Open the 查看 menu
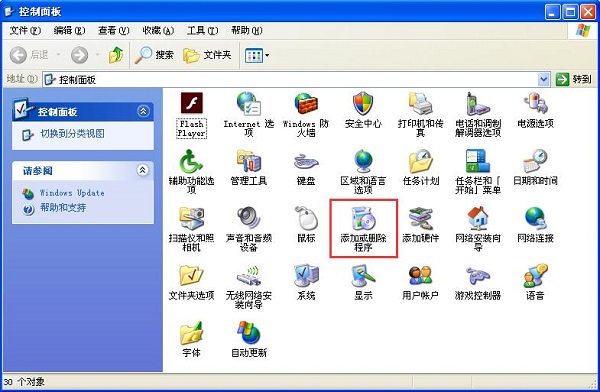This screenshot has width=600, height=392. tap(114, 30)
